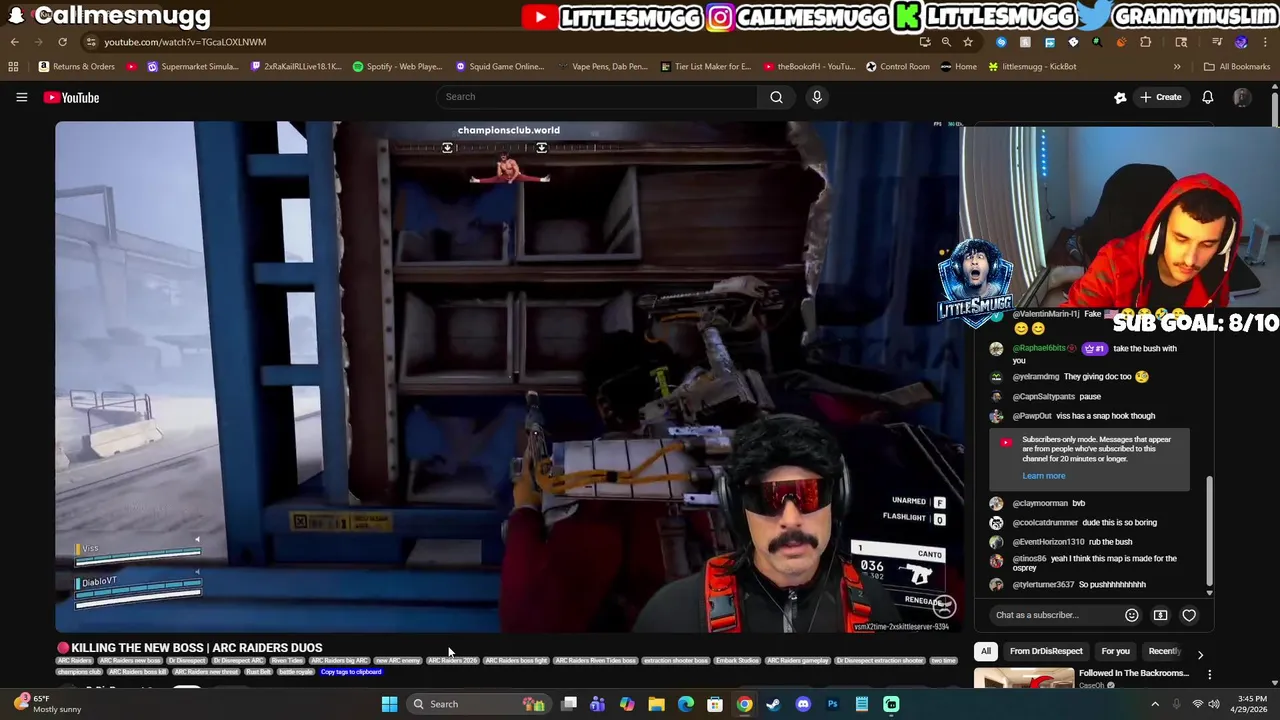
Task: Open YouTube notifications bell
Action: point(1207,97)
